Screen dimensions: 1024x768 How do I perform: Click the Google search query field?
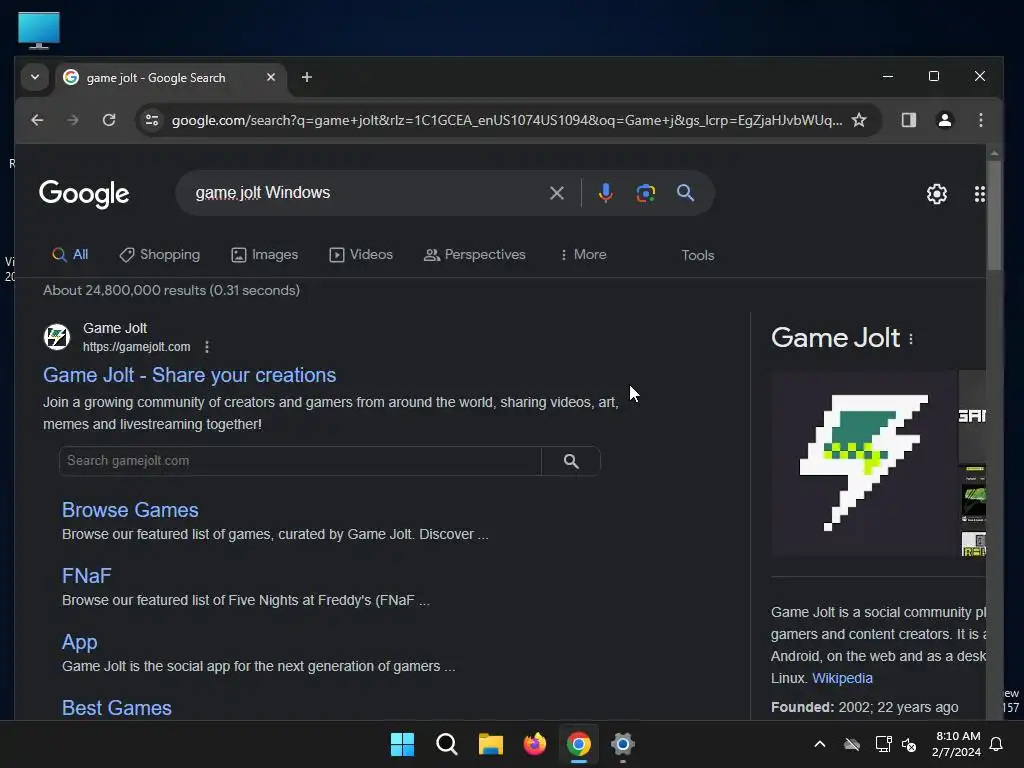(x=366, y=193)
